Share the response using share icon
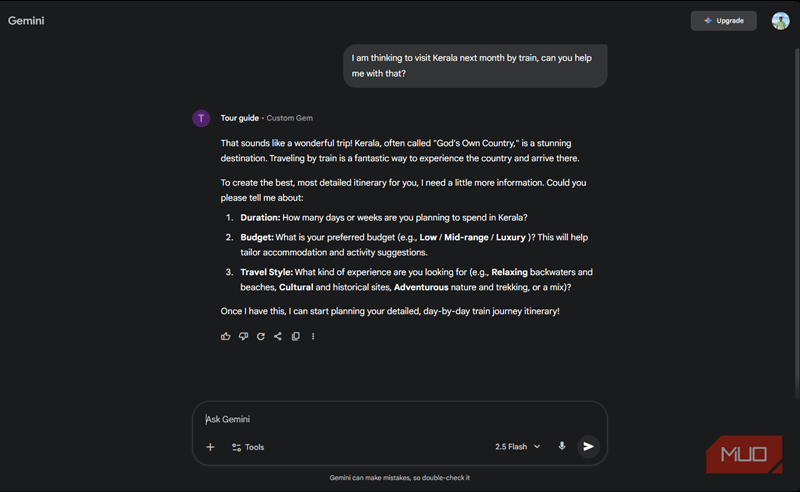800x492 pixels. point(278,336)
